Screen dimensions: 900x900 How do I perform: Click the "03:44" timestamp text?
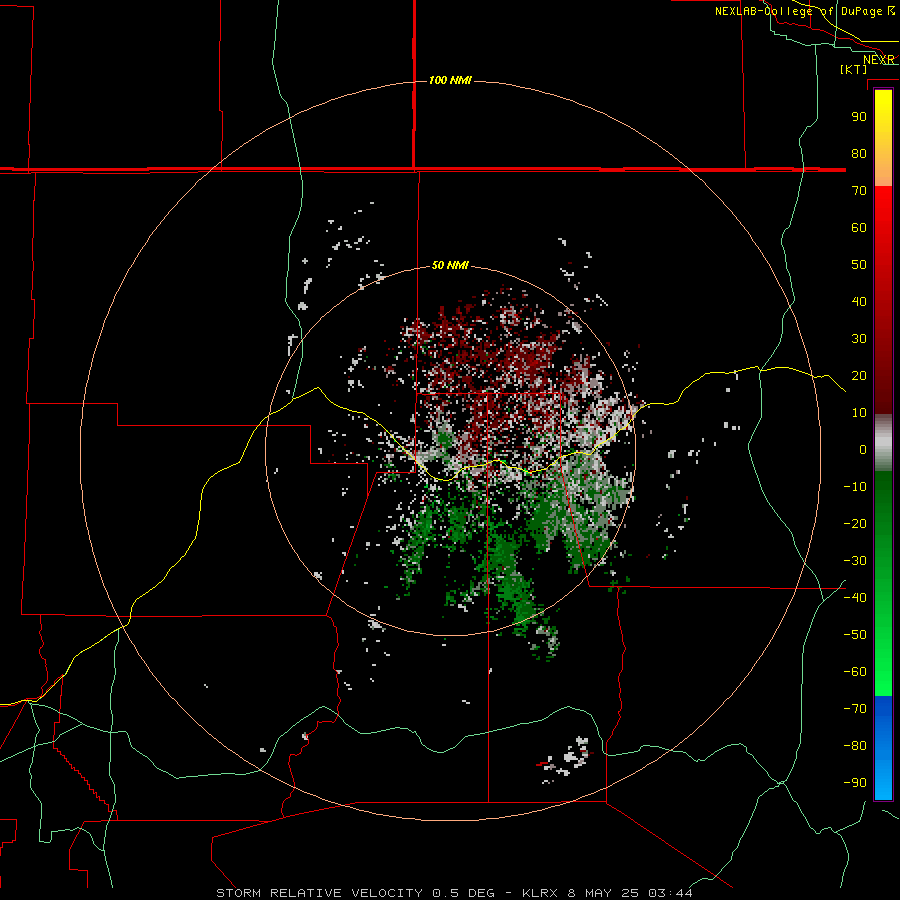pos(670,893)
